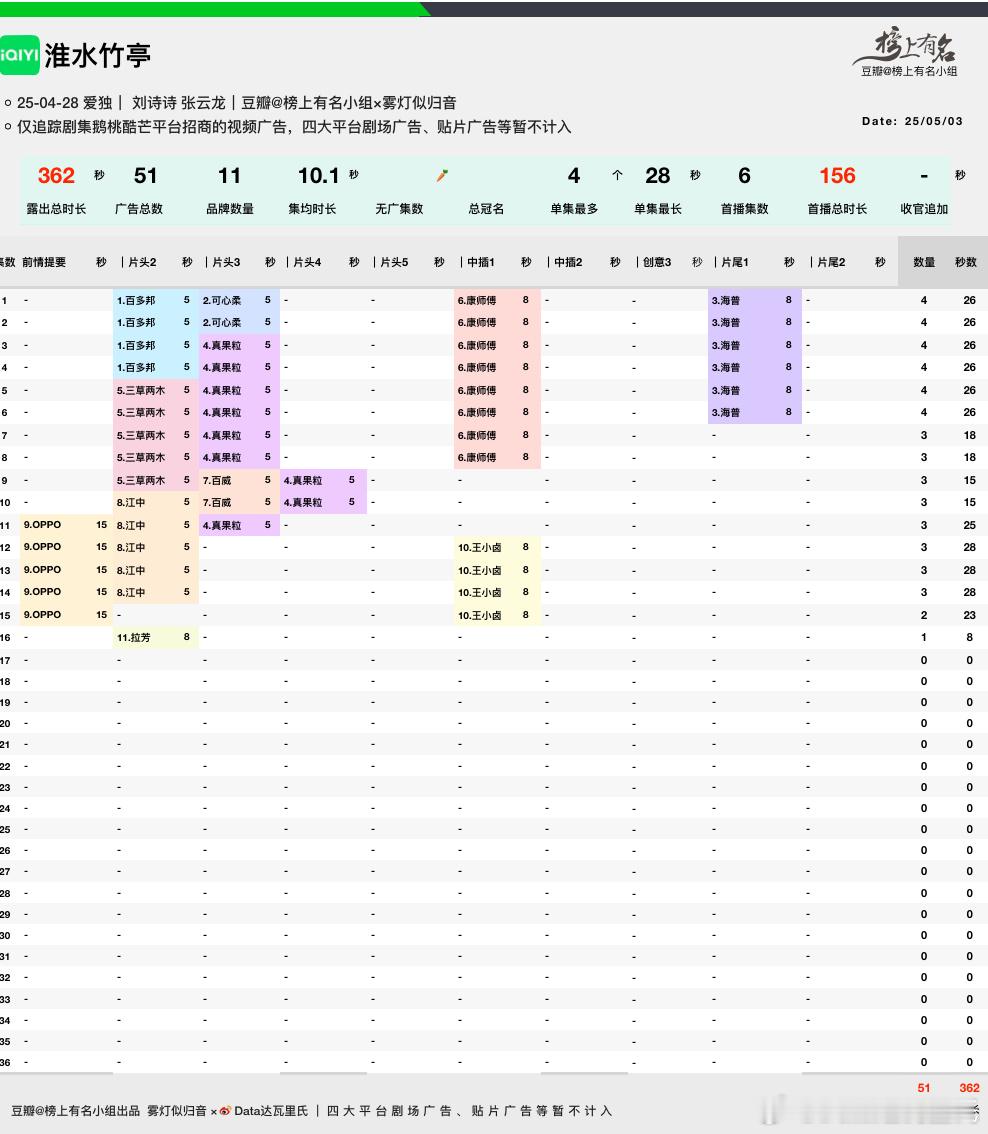Click the 集均时长 label

tap(312, 208)
